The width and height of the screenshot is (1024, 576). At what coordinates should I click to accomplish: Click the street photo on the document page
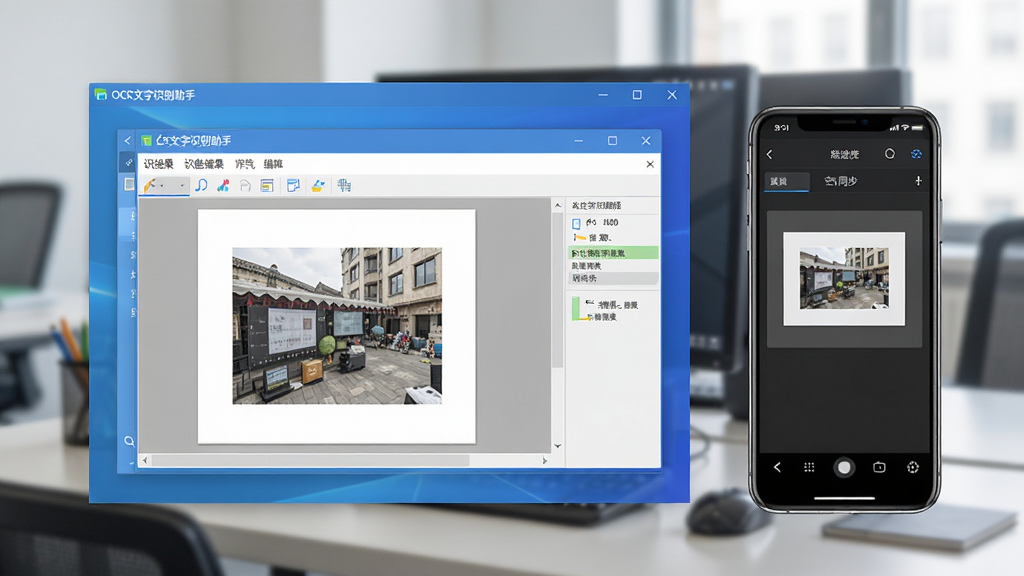point(337,326)
